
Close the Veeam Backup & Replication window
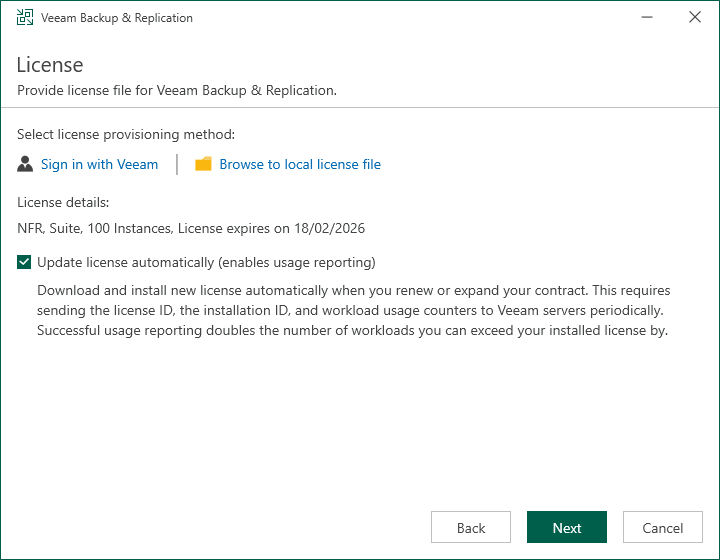pos(695,18)
